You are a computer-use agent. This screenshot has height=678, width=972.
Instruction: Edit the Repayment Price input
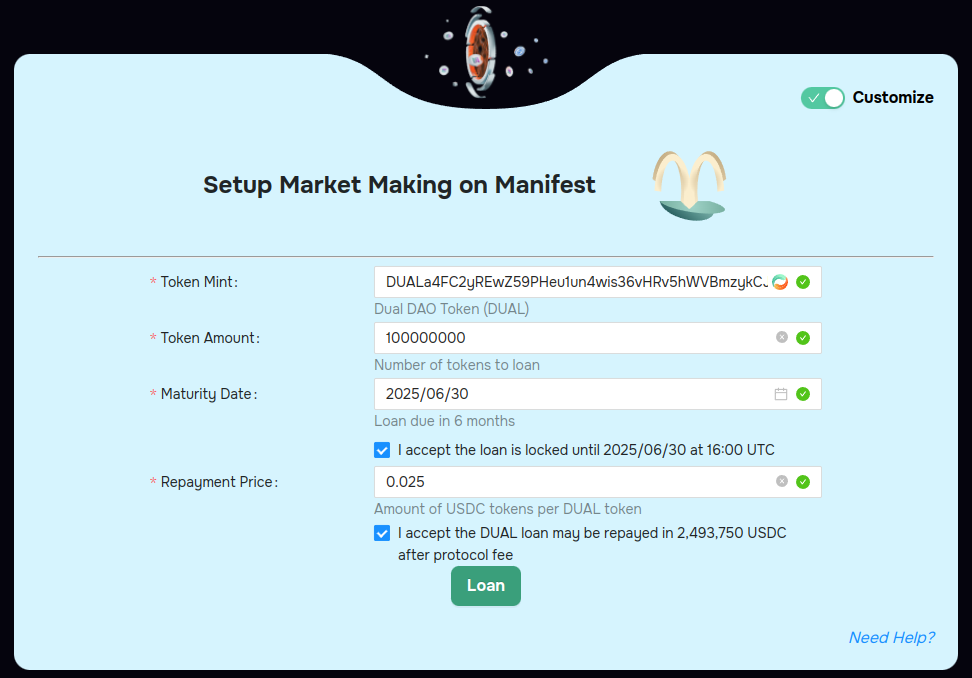(570, 482)
